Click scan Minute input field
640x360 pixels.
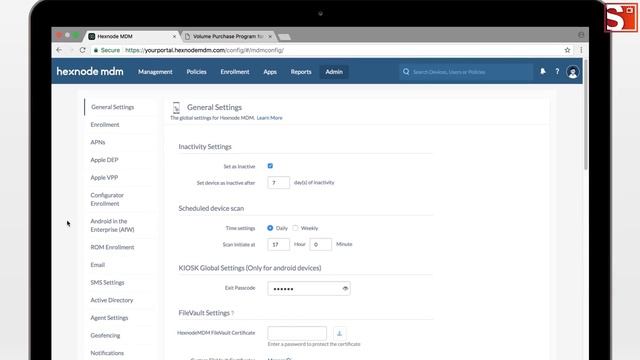pos(320,244)
